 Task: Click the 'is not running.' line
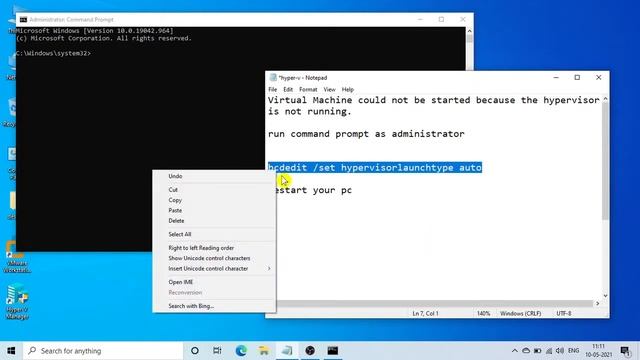click(309, 111)
